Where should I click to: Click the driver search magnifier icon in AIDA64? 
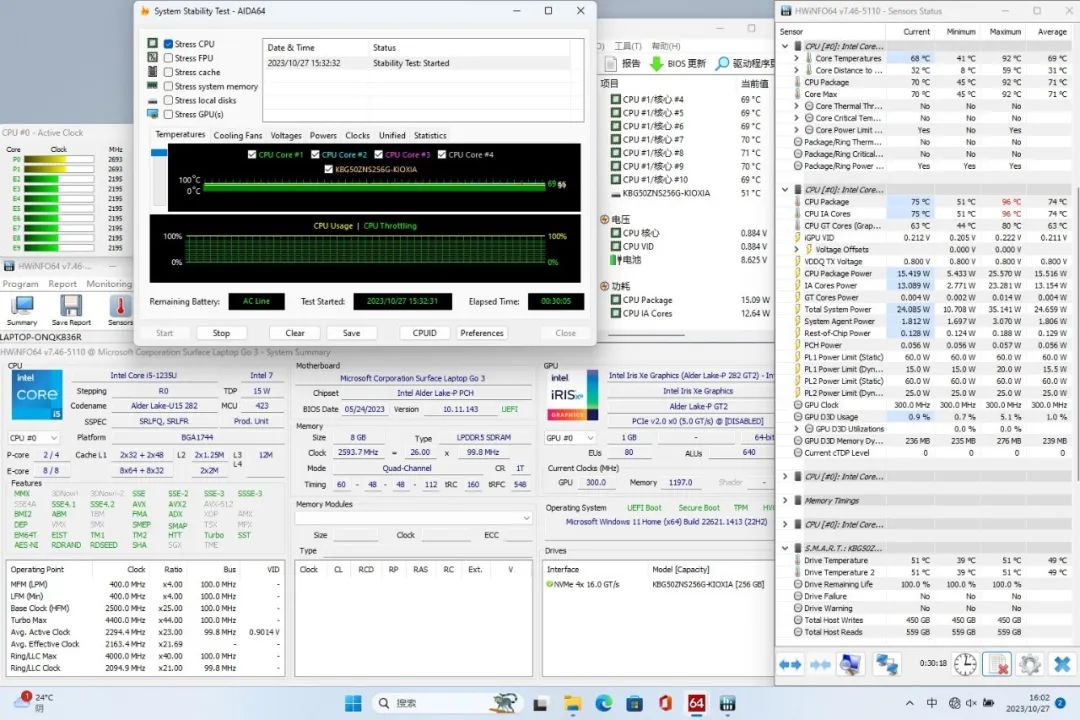(x=722, y=63)
